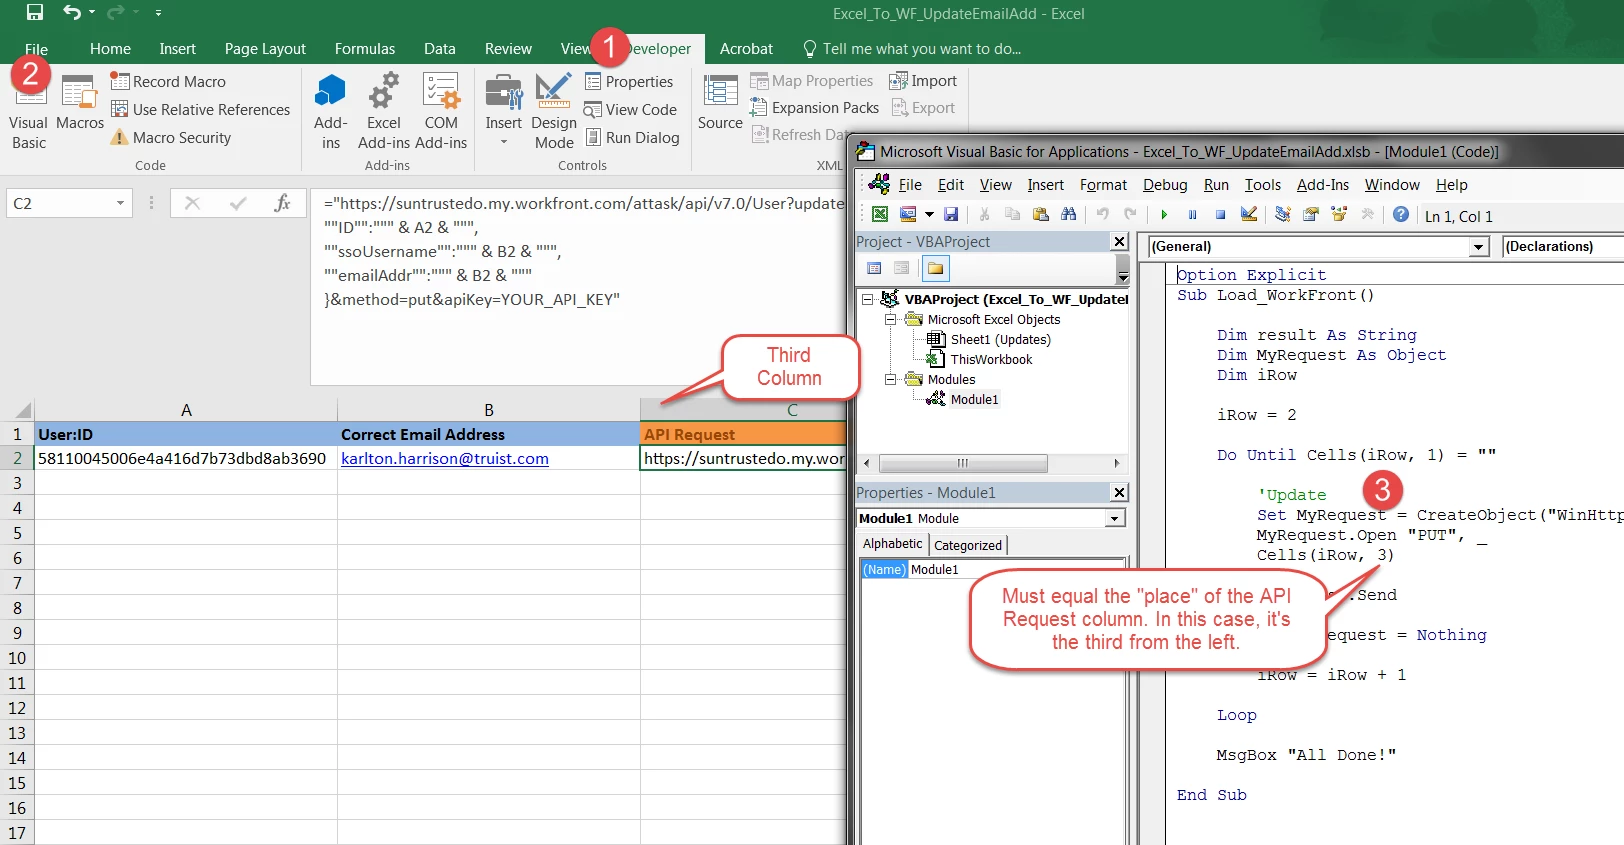Click the Object Browser toolbar icon
The height and width of the screenshot is (845, 1624).
[1339, 215]
